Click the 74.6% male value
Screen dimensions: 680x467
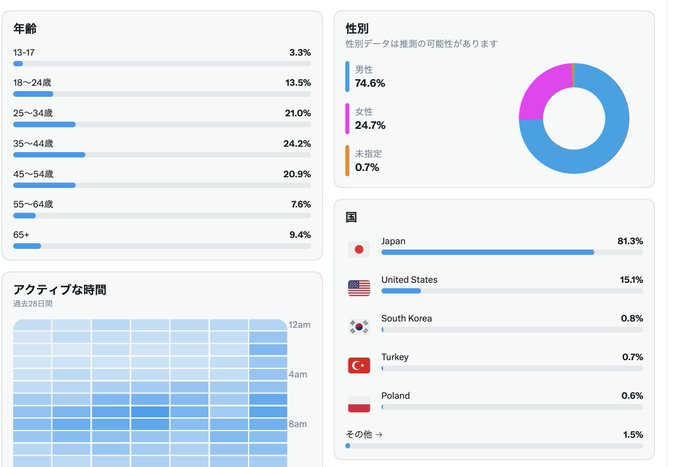pyautogui.click(x=370, y=83)
